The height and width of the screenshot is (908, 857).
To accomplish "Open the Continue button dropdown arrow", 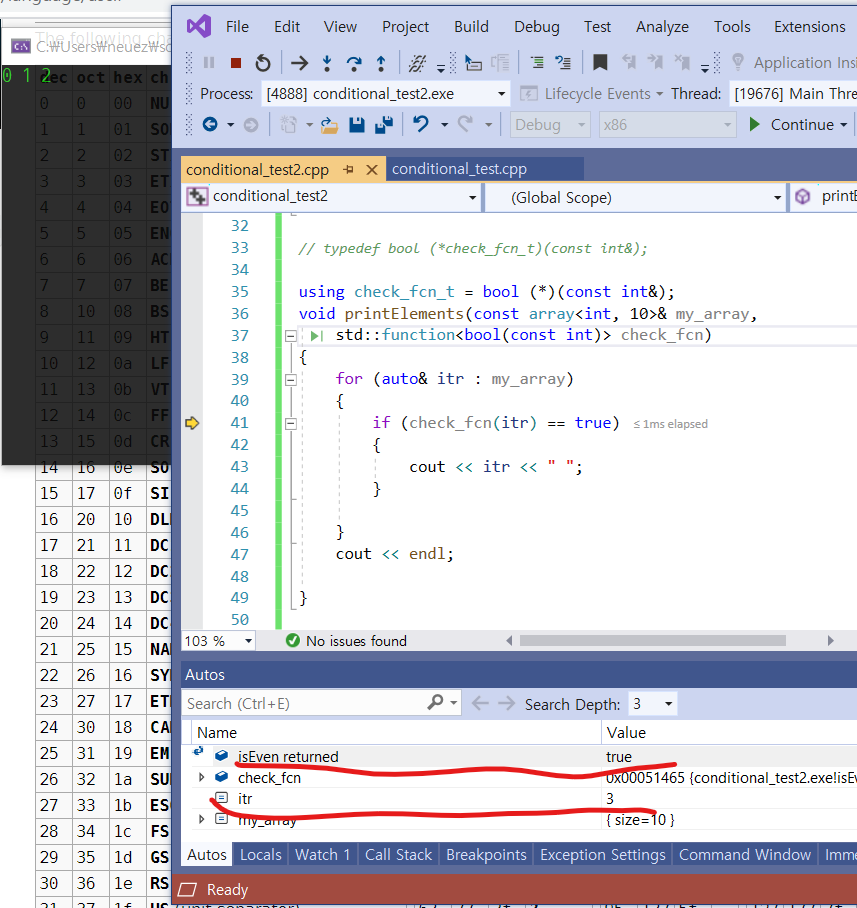I will pos(843,125).
